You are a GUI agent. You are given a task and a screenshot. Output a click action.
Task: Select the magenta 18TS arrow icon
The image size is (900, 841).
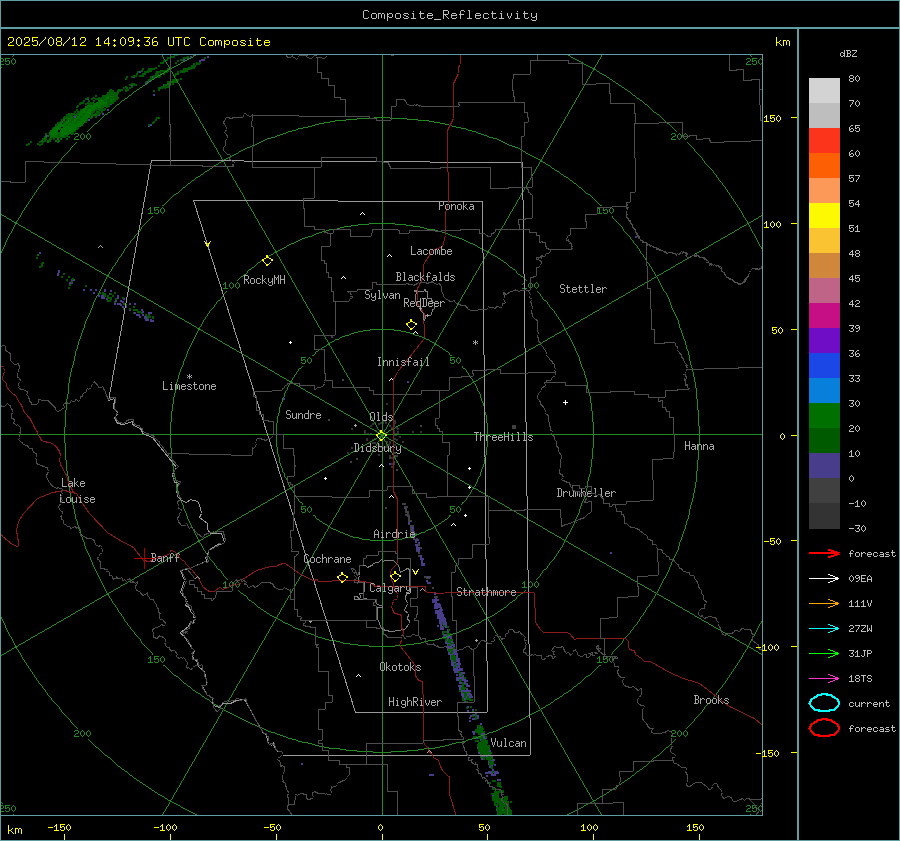824,679
